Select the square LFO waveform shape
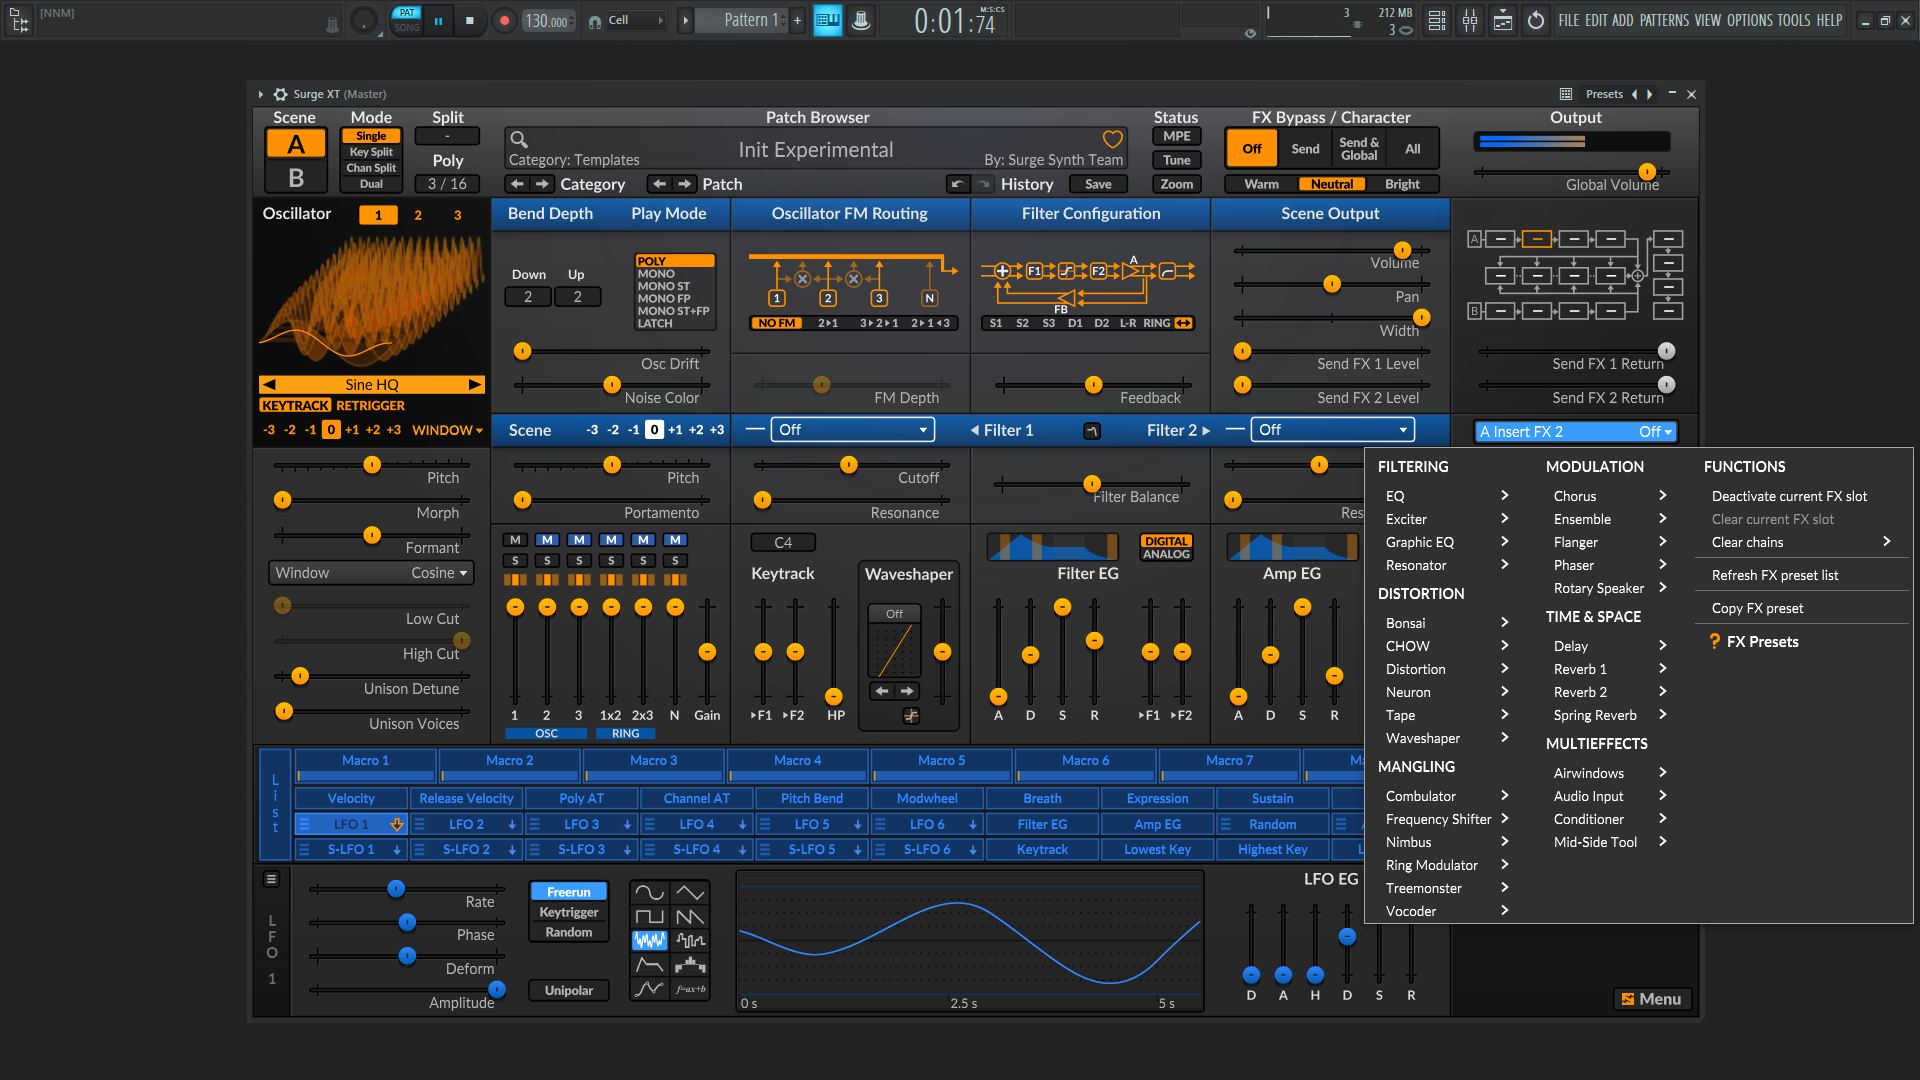Viewport: 1920px width, 1080px height. click(649, 916)
